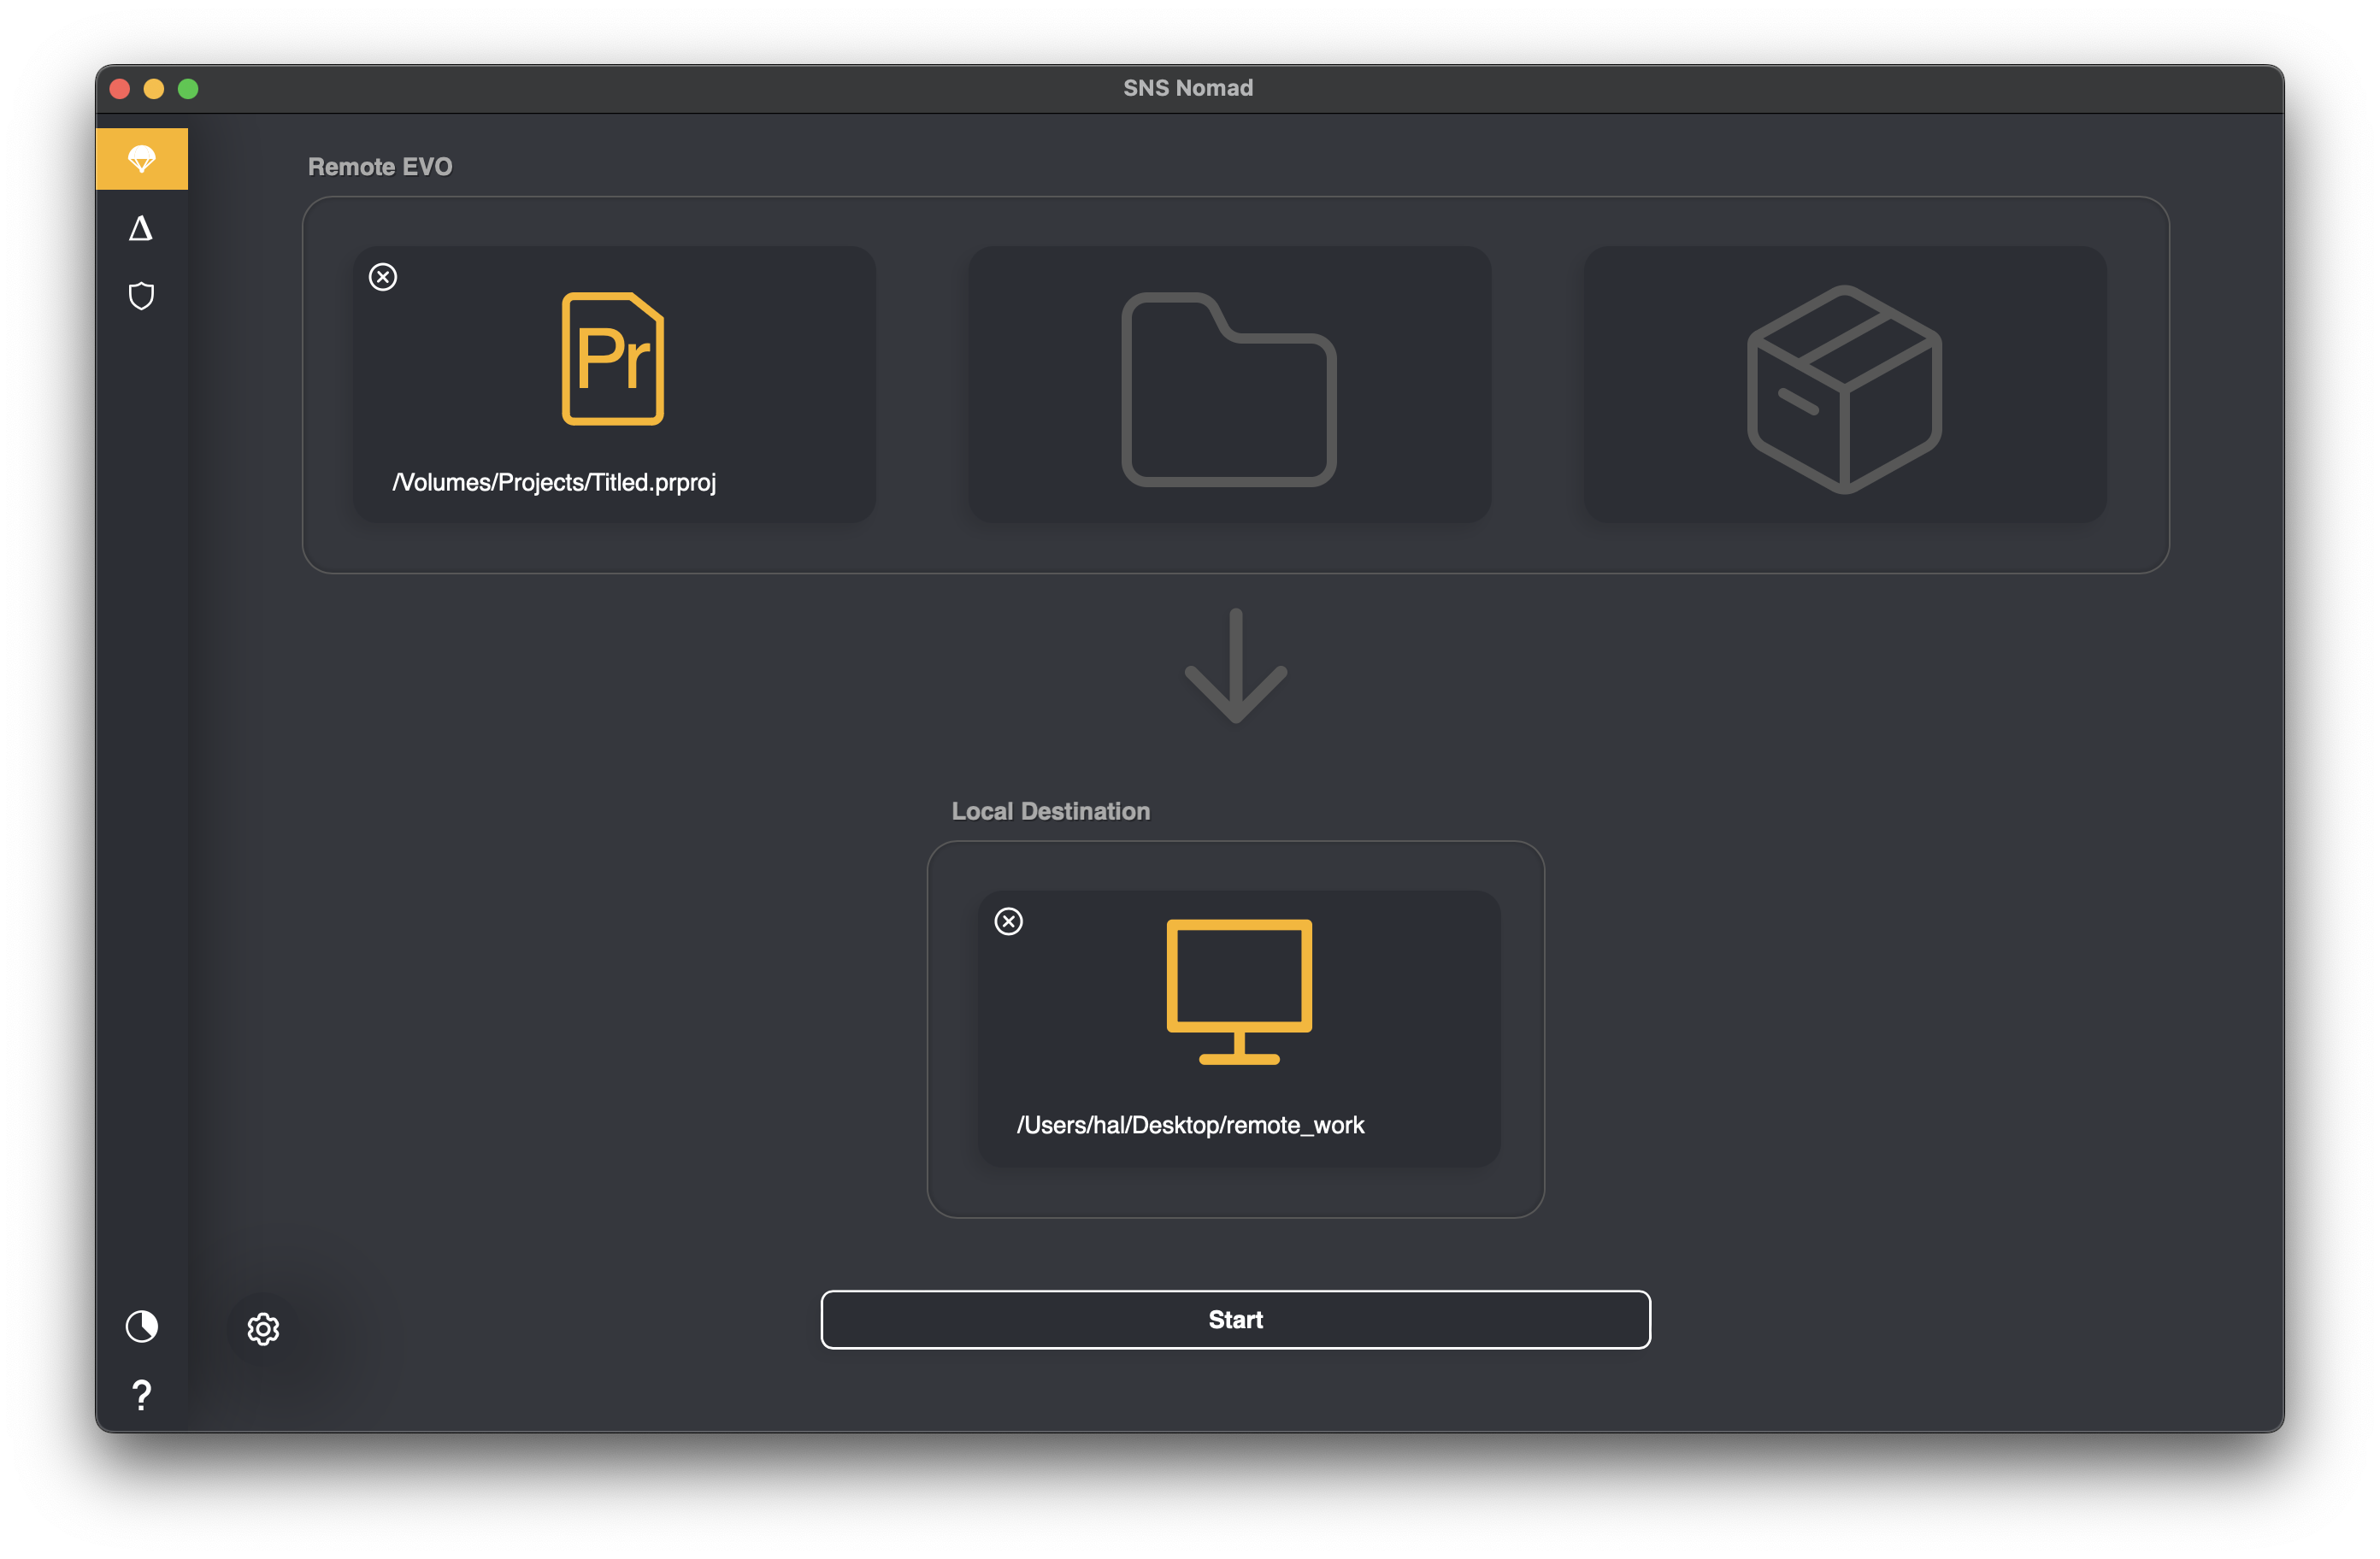Maximize the SNS Nomad window

coord(188,89)
